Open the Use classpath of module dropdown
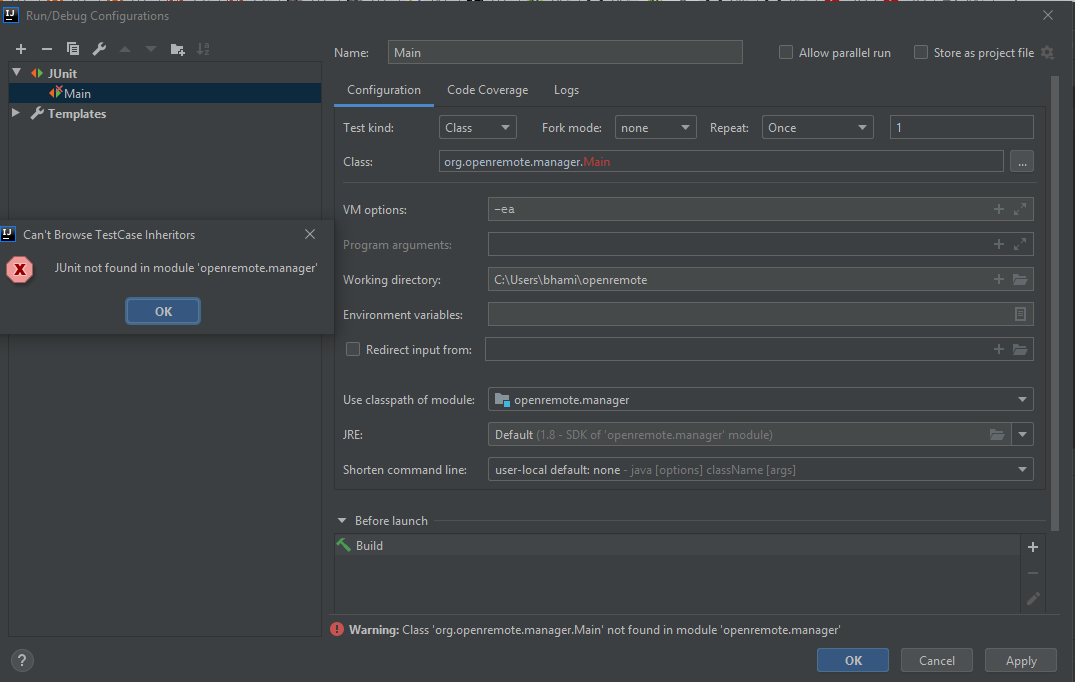 (760, 400)
